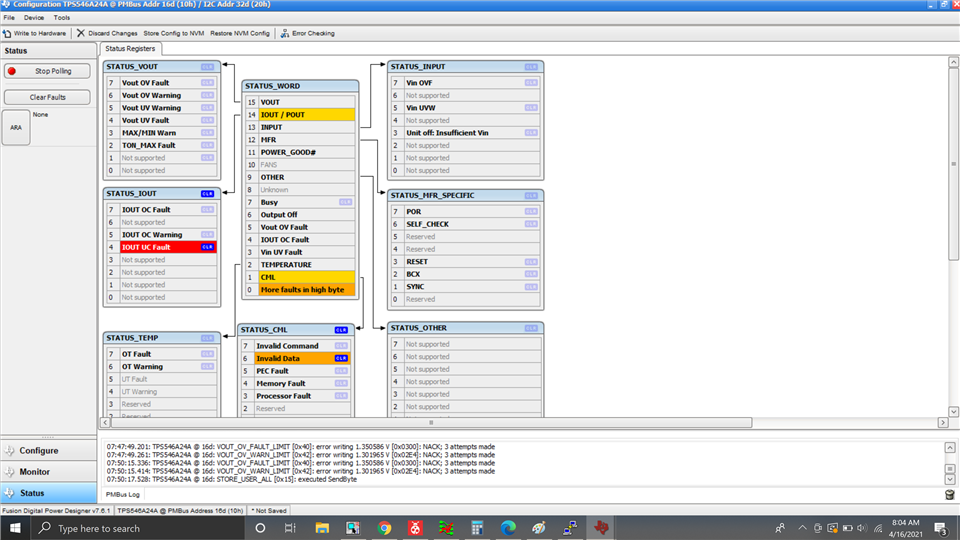Click Restore NVM Config

click(x=239, y=33)
